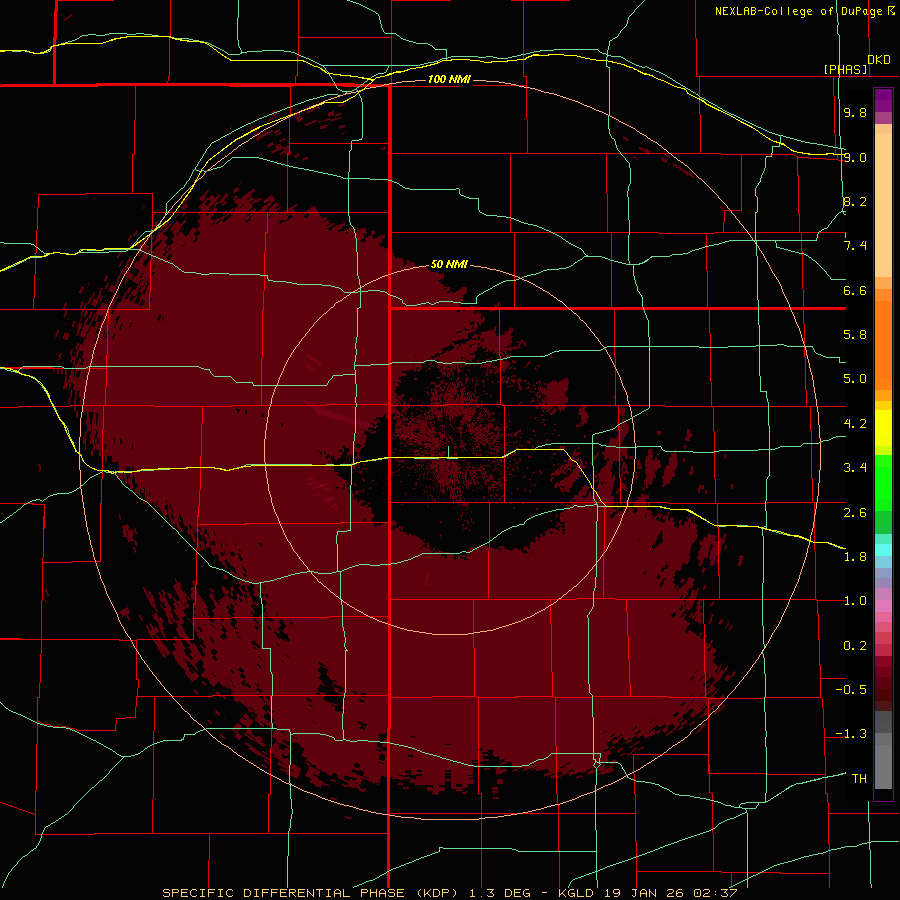The image size is (900, 900).
Task: Click the 5.8 scale value
Action: click(x=855, y=335)
